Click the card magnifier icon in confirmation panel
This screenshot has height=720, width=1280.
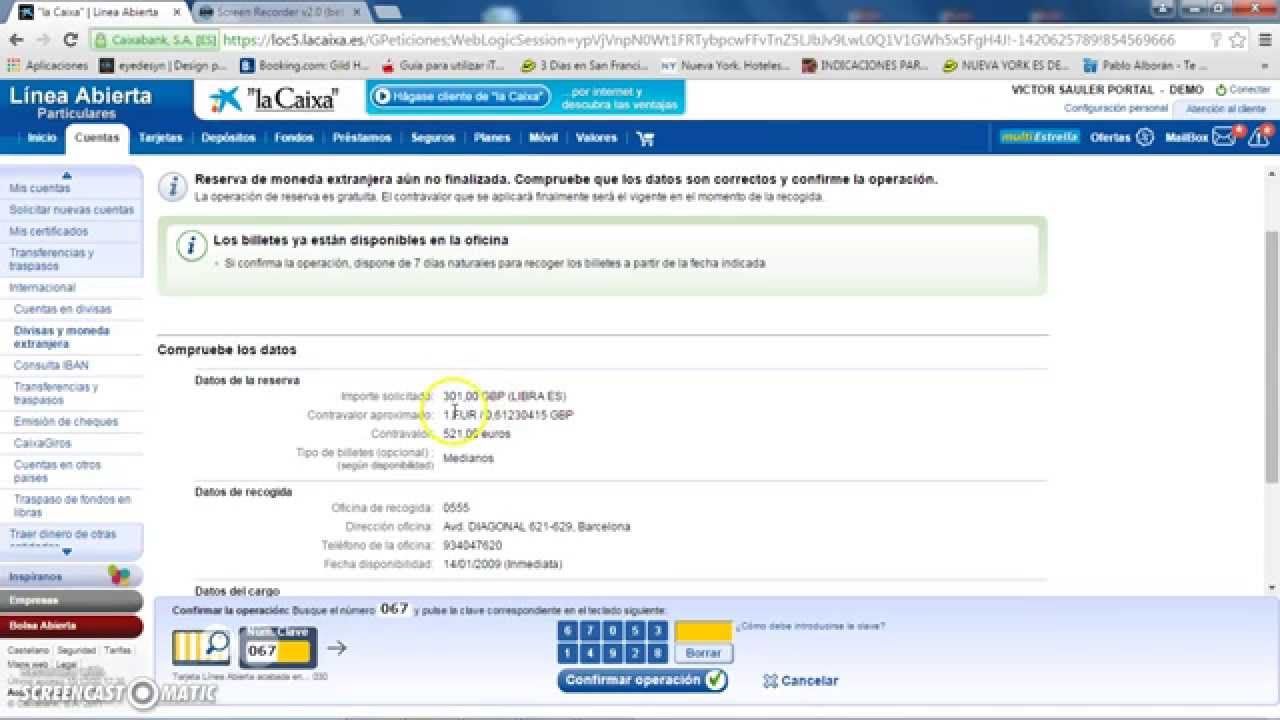201,646
